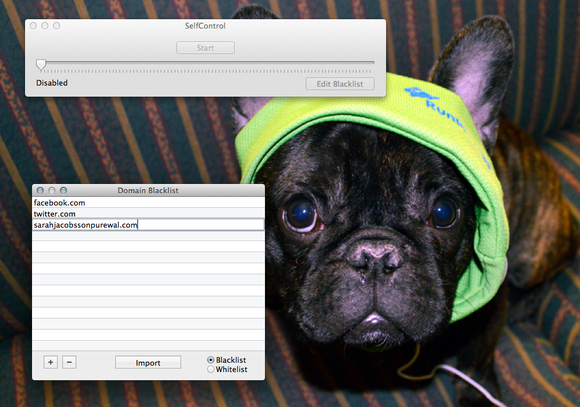
Task: Click the SelfControl window title text
Action: click(x=205, y=26)
